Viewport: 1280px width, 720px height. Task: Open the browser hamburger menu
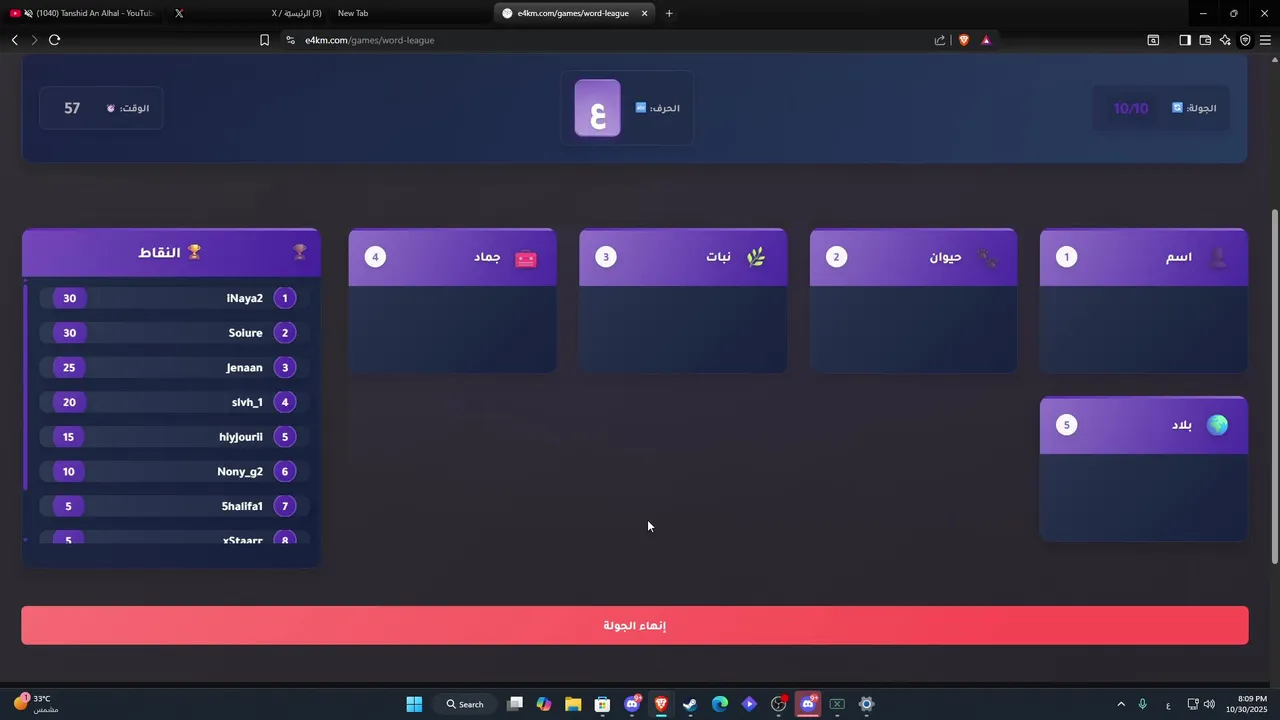[1265, 40]
